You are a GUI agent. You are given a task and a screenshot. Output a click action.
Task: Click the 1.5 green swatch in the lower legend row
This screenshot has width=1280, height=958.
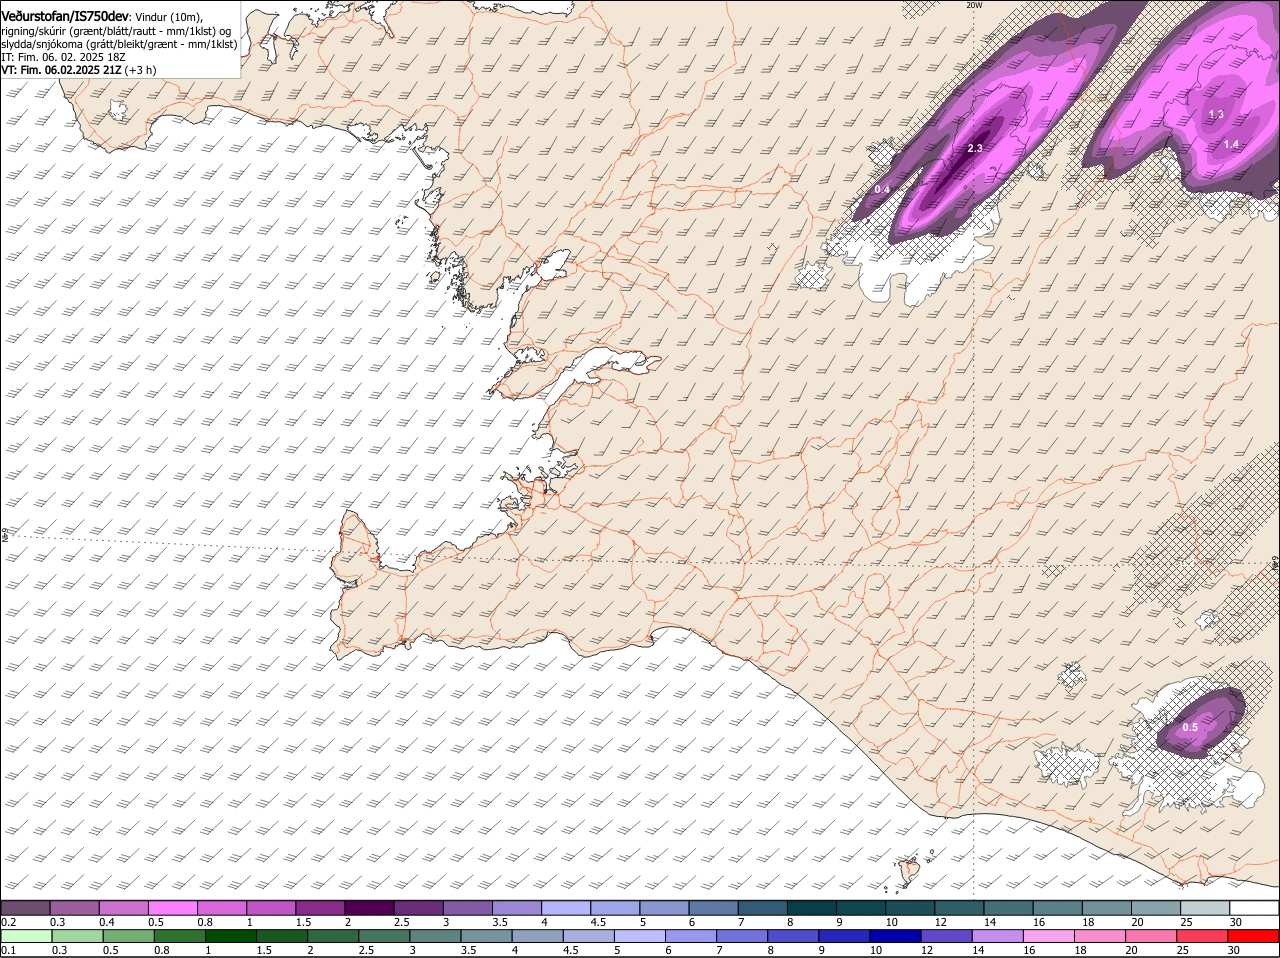click(282, 936)
